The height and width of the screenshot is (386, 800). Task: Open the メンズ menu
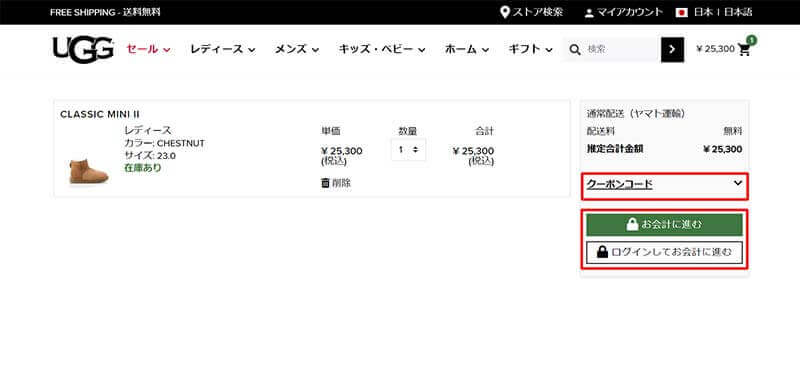297,49
